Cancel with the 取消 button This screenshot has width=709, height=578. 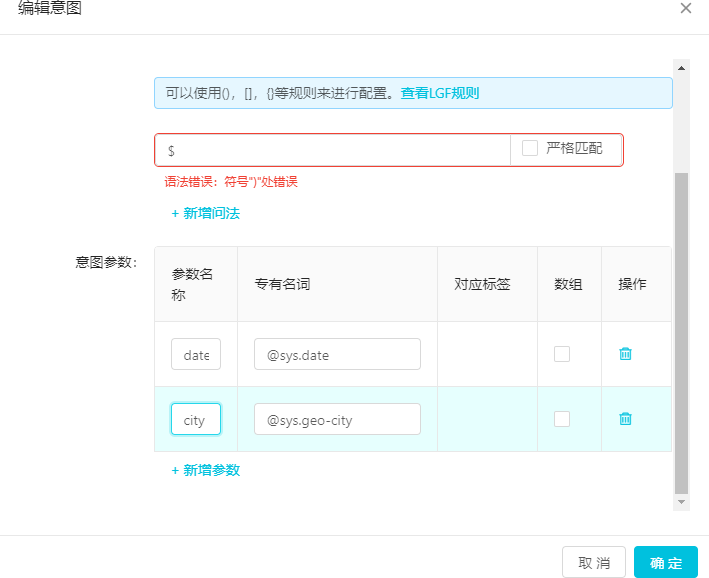(594, 562)
